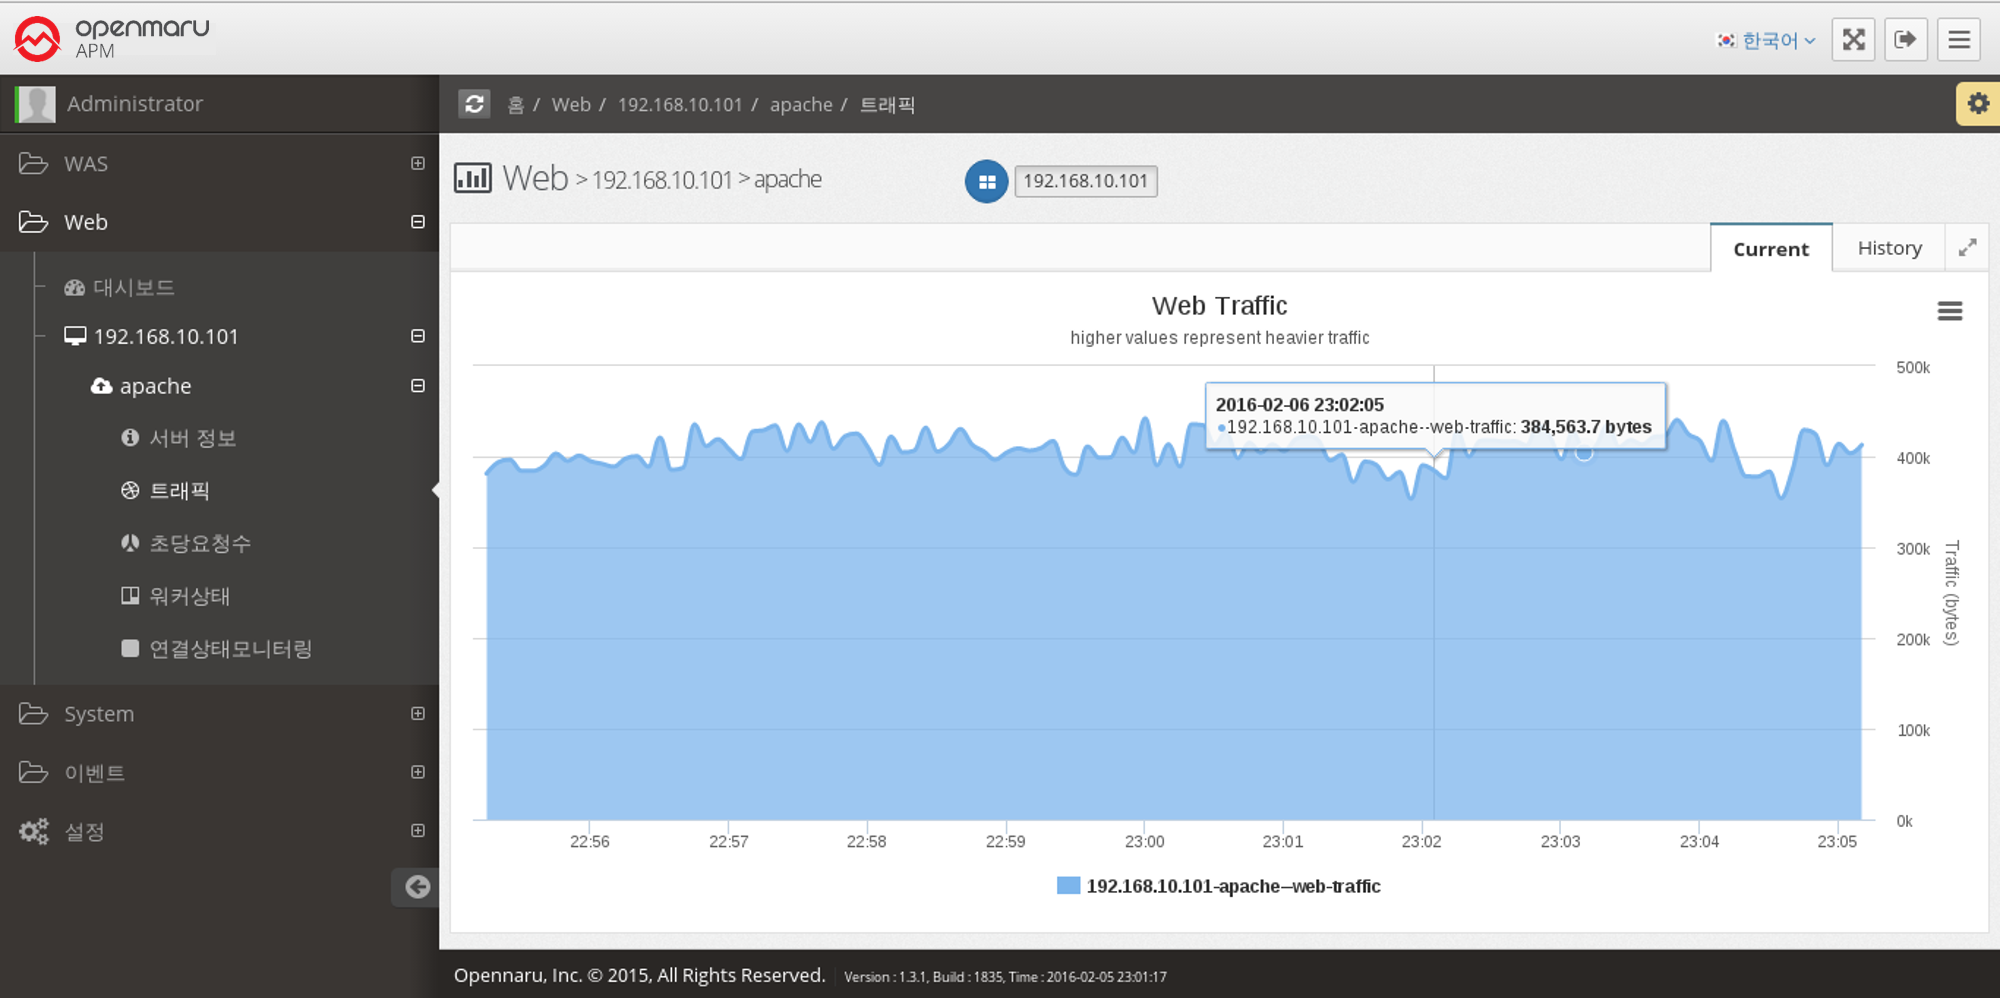2000x998 pixels.
Task: Click the refresh icon beside breadcrumb
Action: pyautogui.click(x=474, y=104)
